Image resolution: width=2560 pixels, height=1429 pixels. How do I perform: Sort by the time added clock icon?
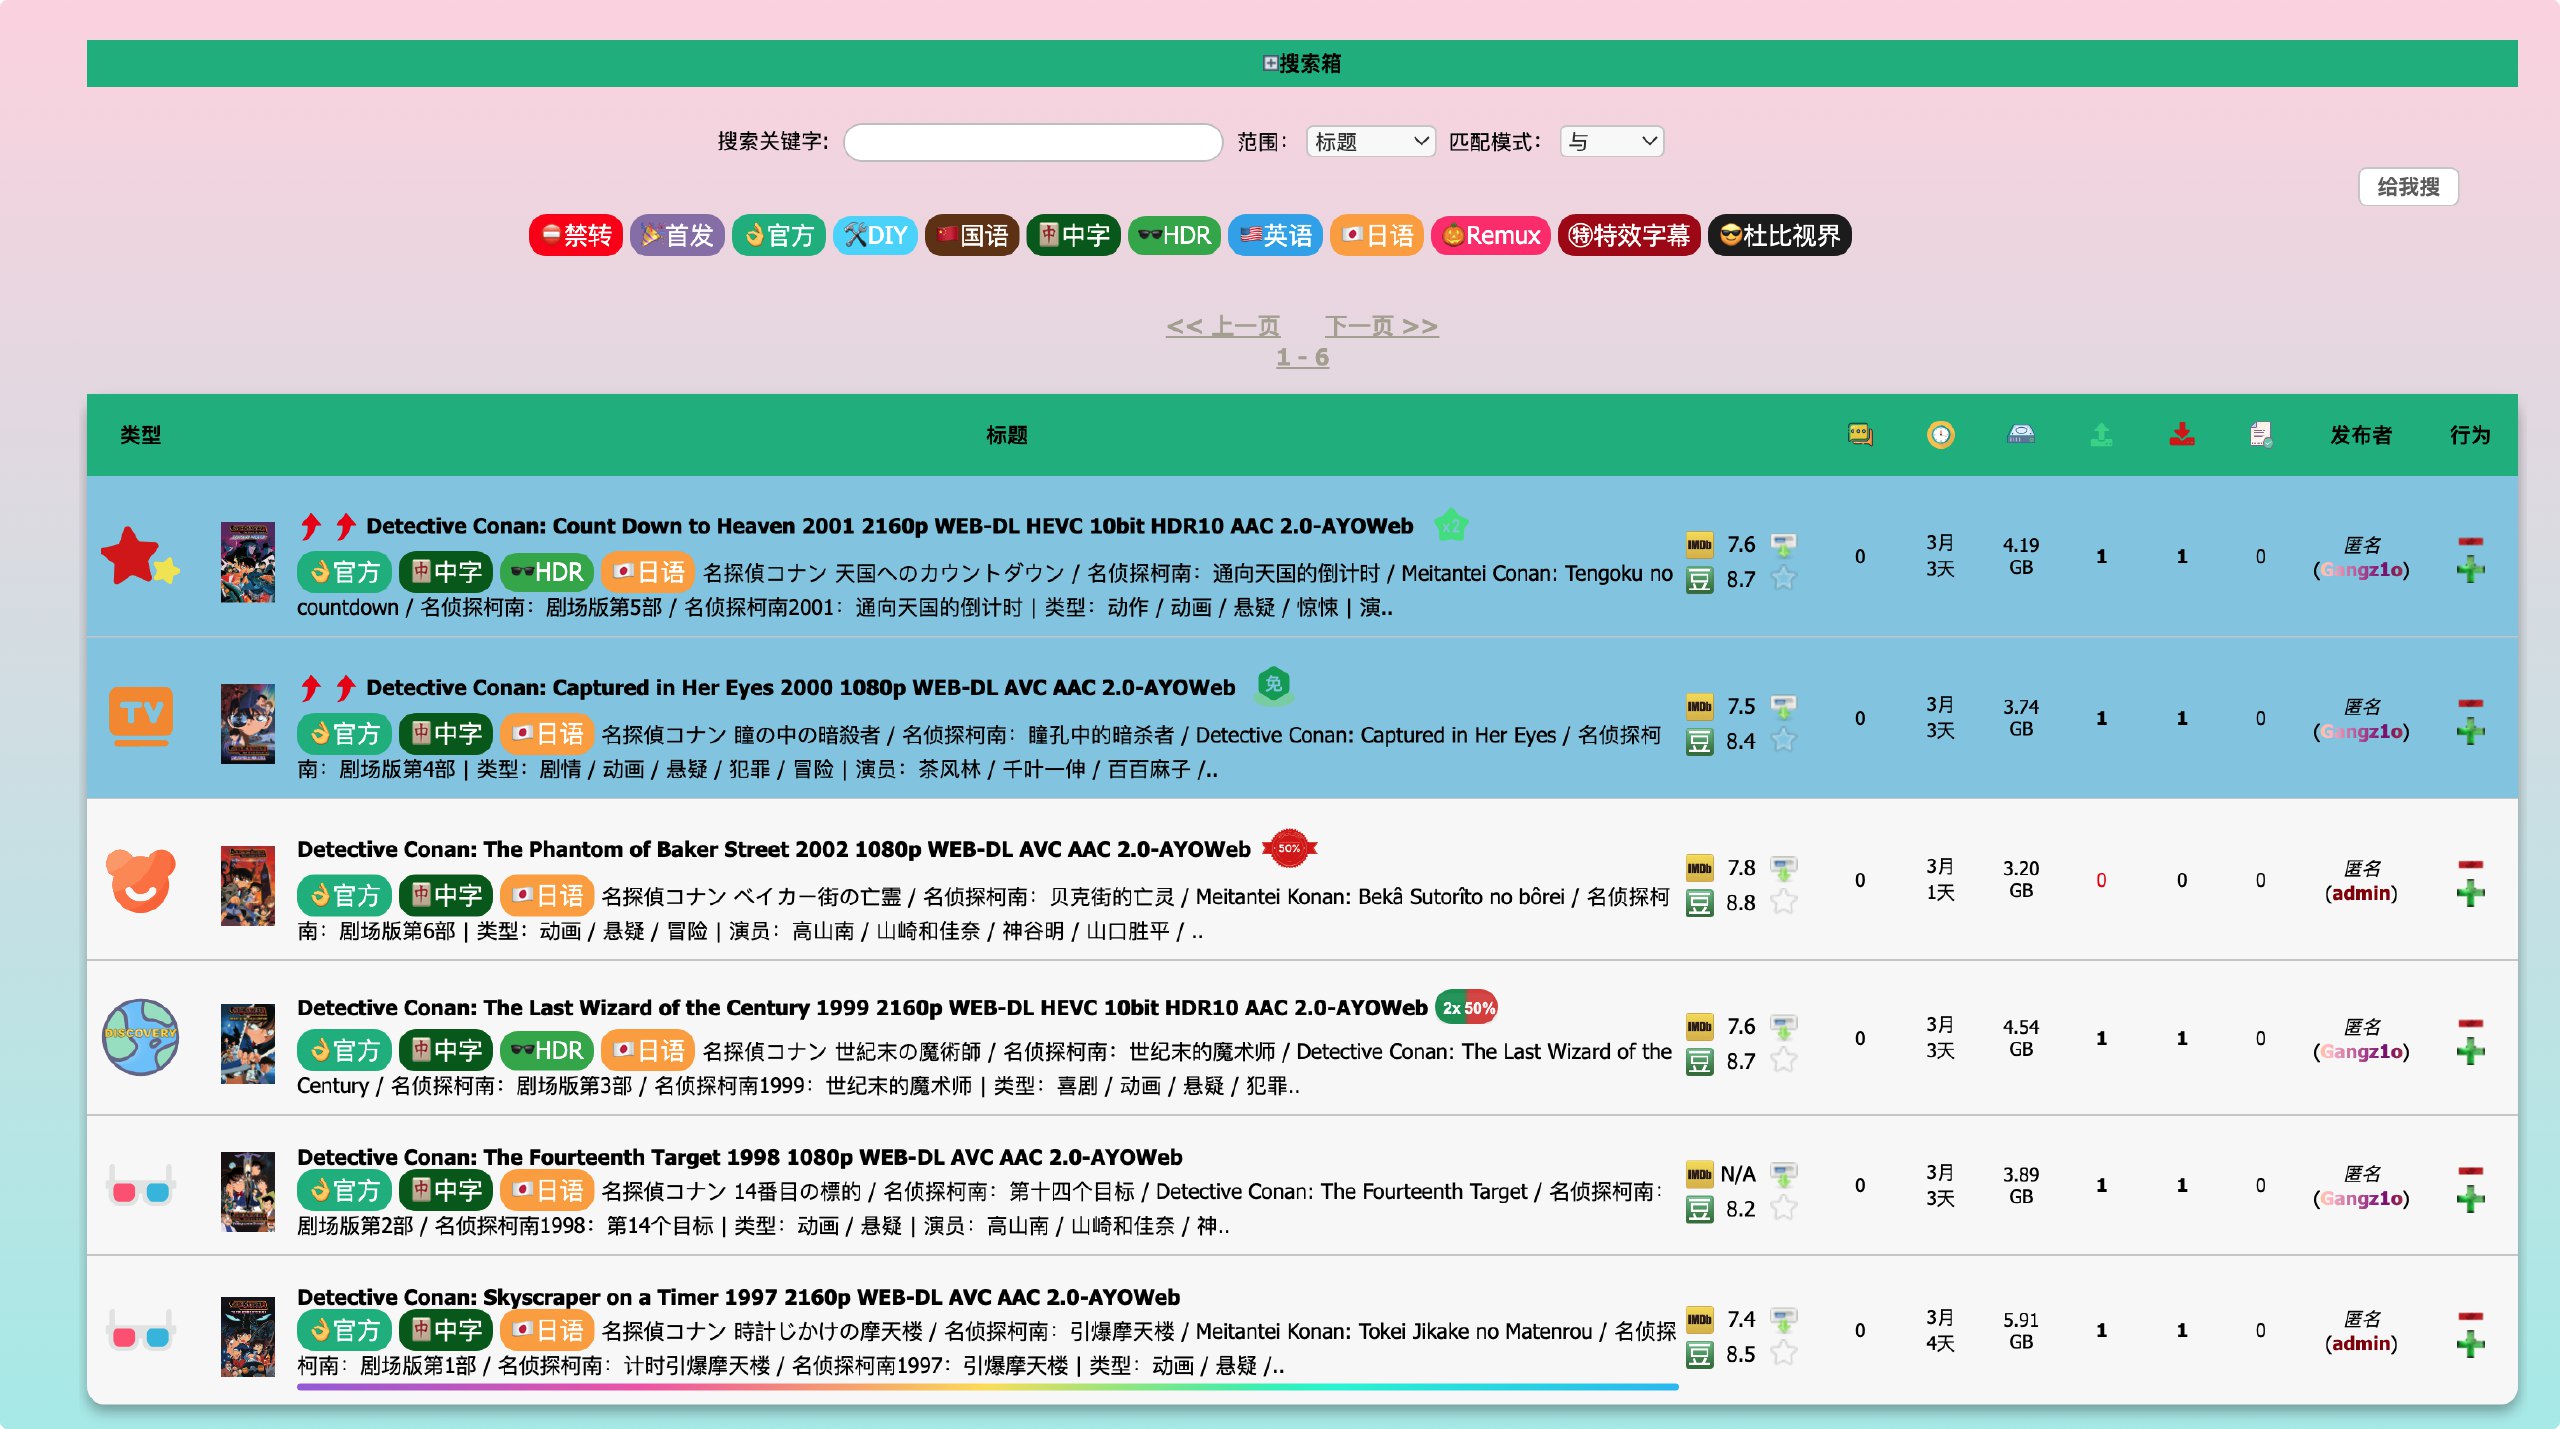tap(1940, 435)
